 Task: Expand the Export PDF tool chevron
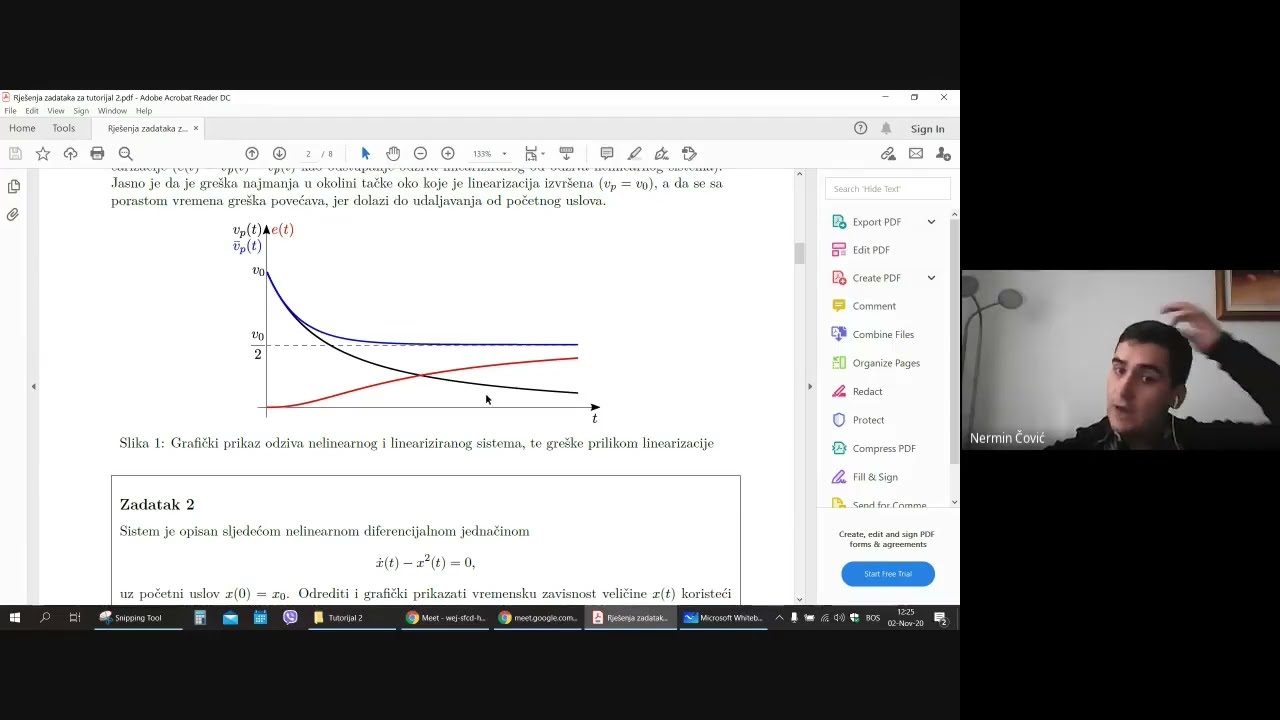point(931,222)
